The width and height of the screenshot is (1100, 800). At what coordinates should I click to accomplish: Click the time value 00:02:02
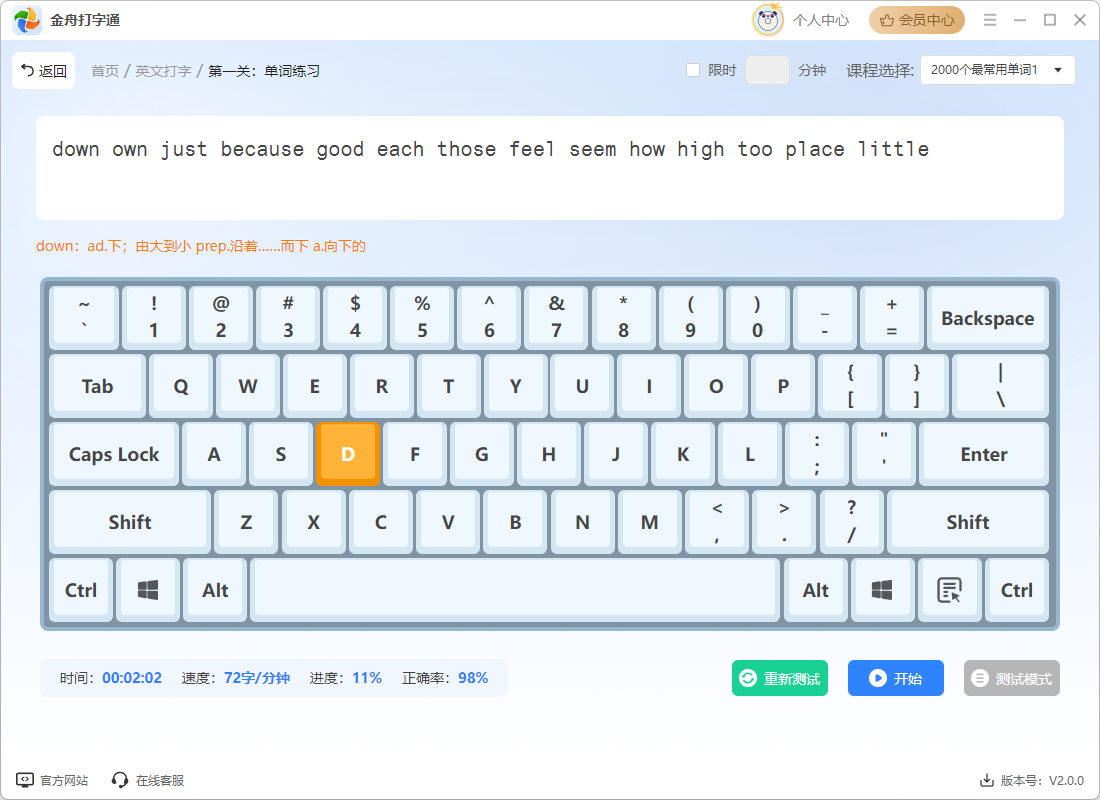(132, 678)
